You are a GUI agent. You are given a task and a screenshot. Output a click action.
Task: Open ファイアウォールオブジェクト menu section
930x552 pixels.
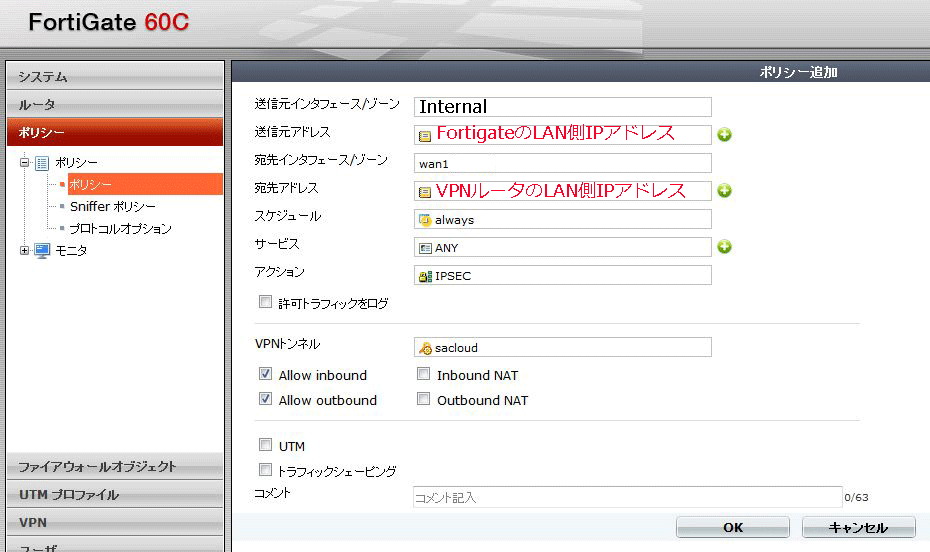click(x=115, y=467)
